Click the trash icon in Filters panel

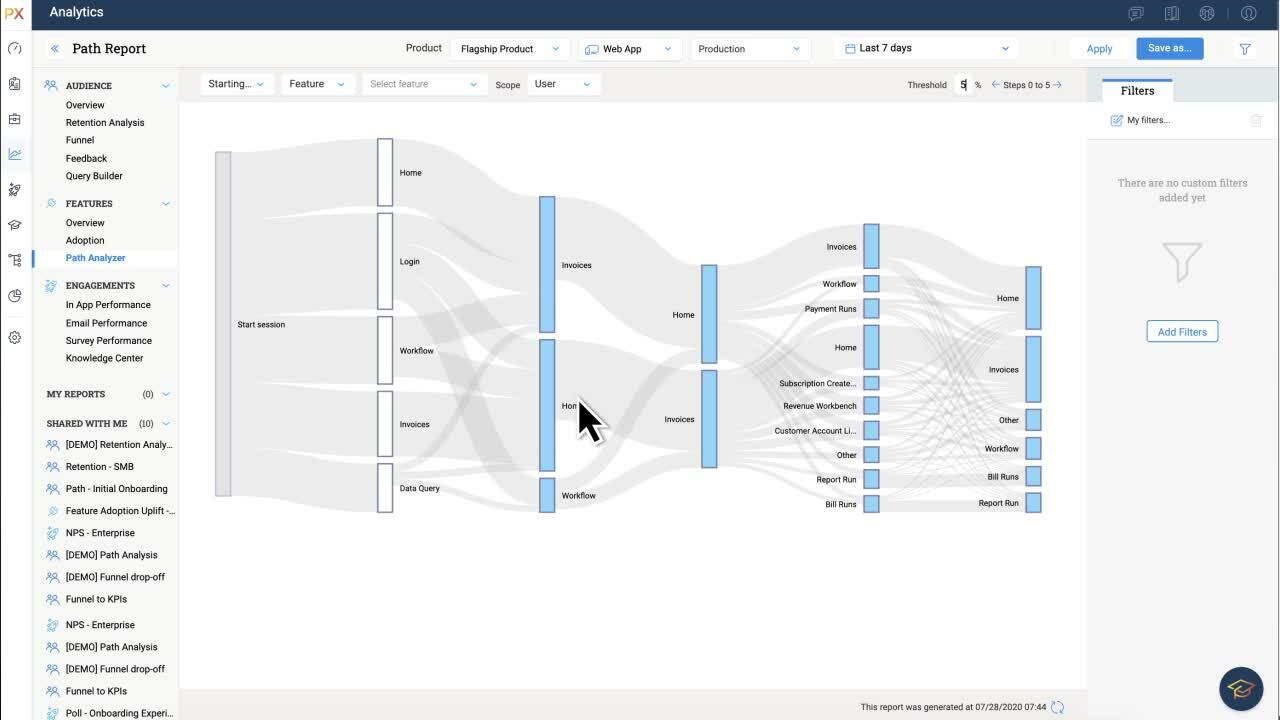click(x=1256, y=120)
